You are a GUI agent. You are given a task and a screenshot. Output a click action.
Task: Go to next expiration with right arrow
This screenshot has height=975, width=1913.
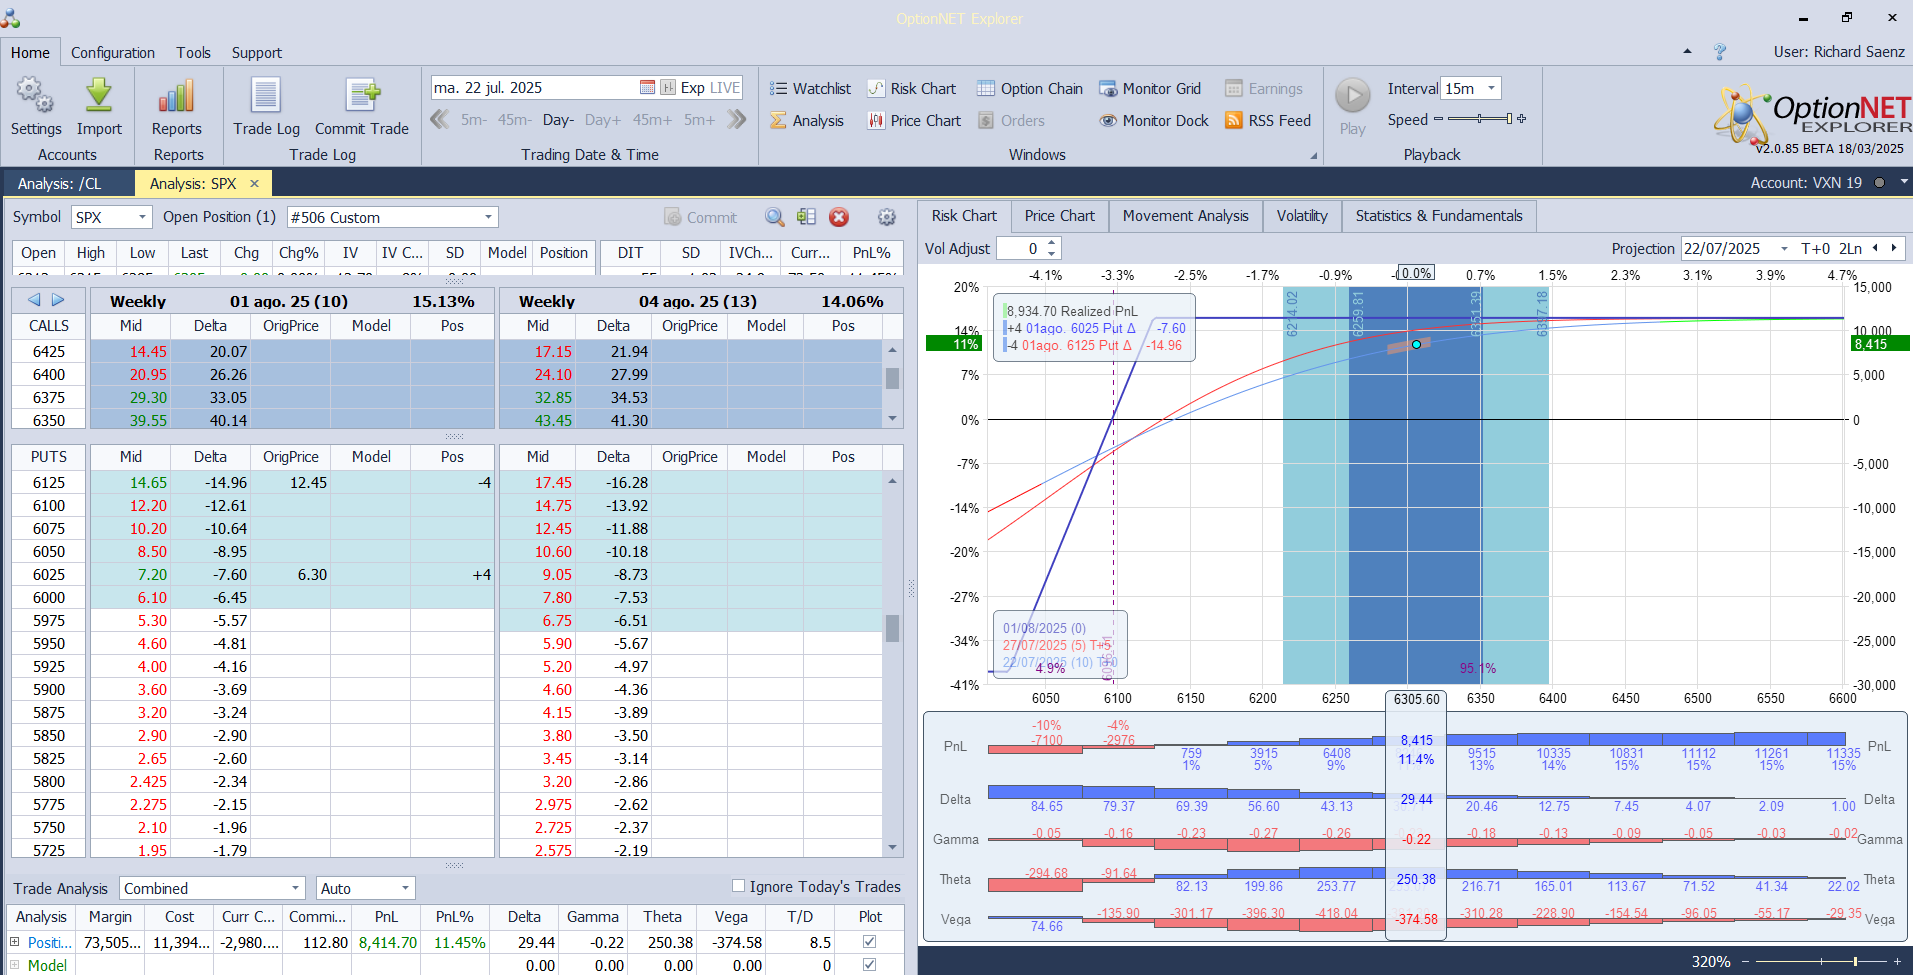(58, 300)
